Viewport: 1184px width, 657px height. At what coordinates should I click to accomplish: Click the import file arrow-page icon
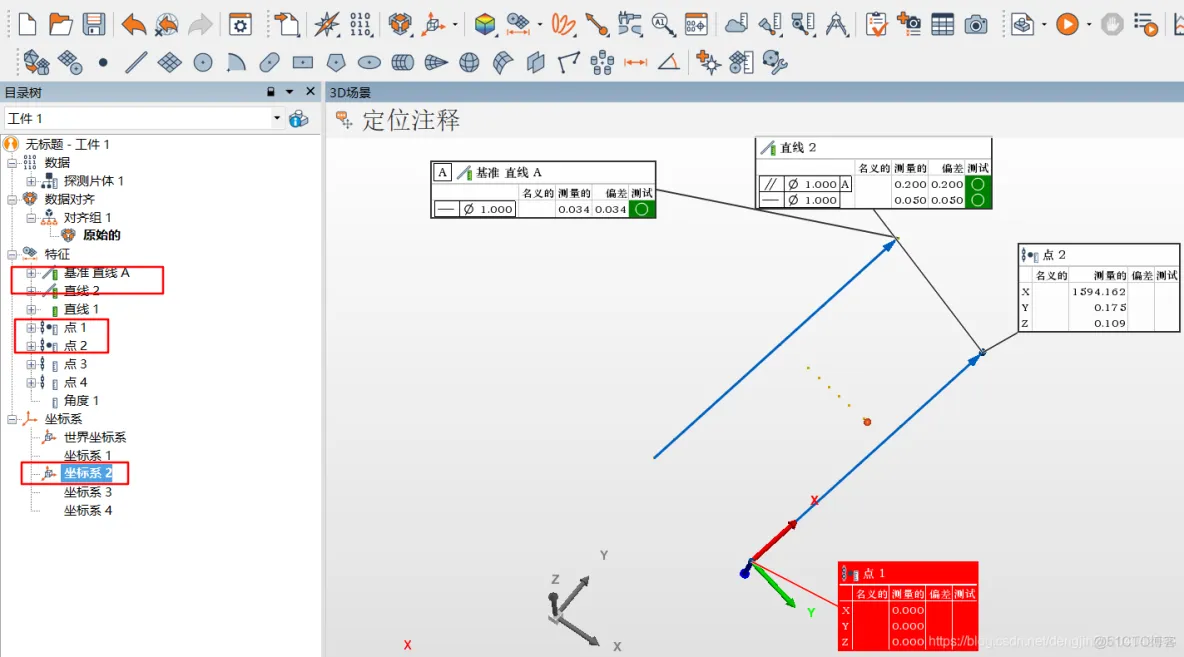coord(287,24)
